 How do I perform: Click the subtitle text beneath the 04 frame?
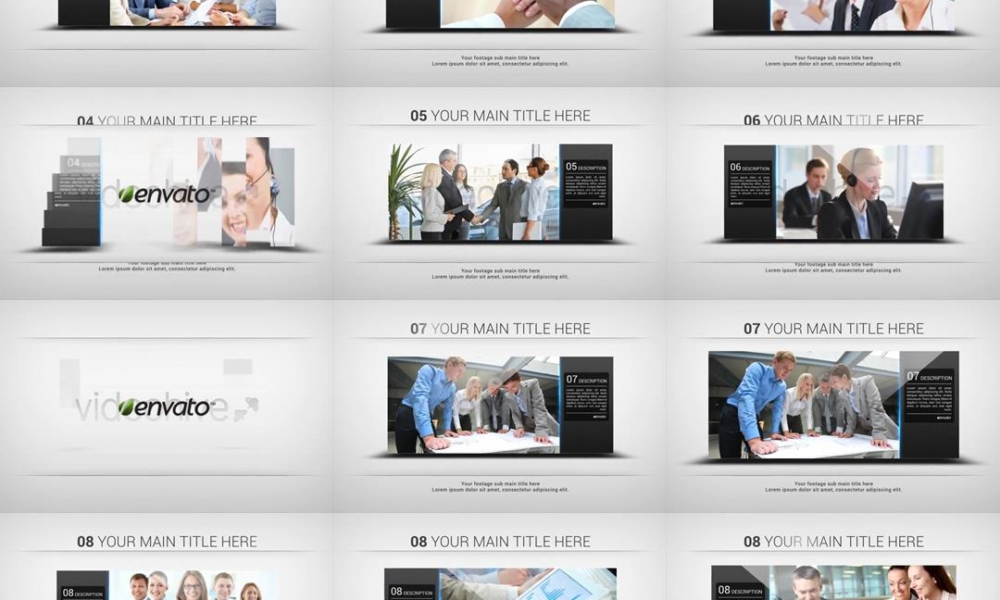pos(166,267)
